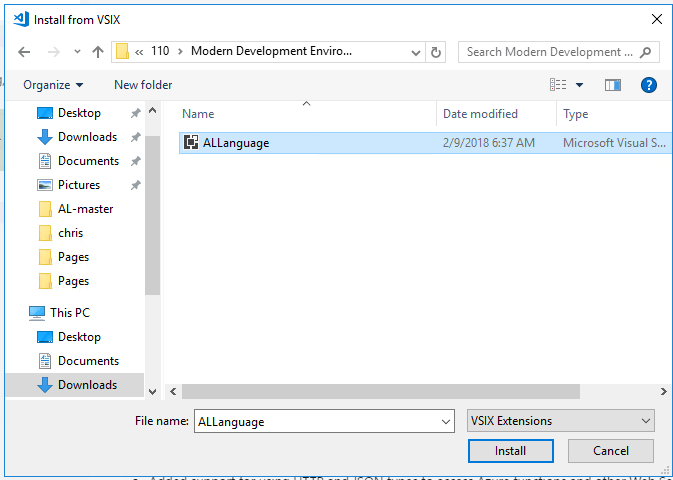The image size is (673, 480).
Task: Click the folder icon in address bar
Action: point(122,52)
